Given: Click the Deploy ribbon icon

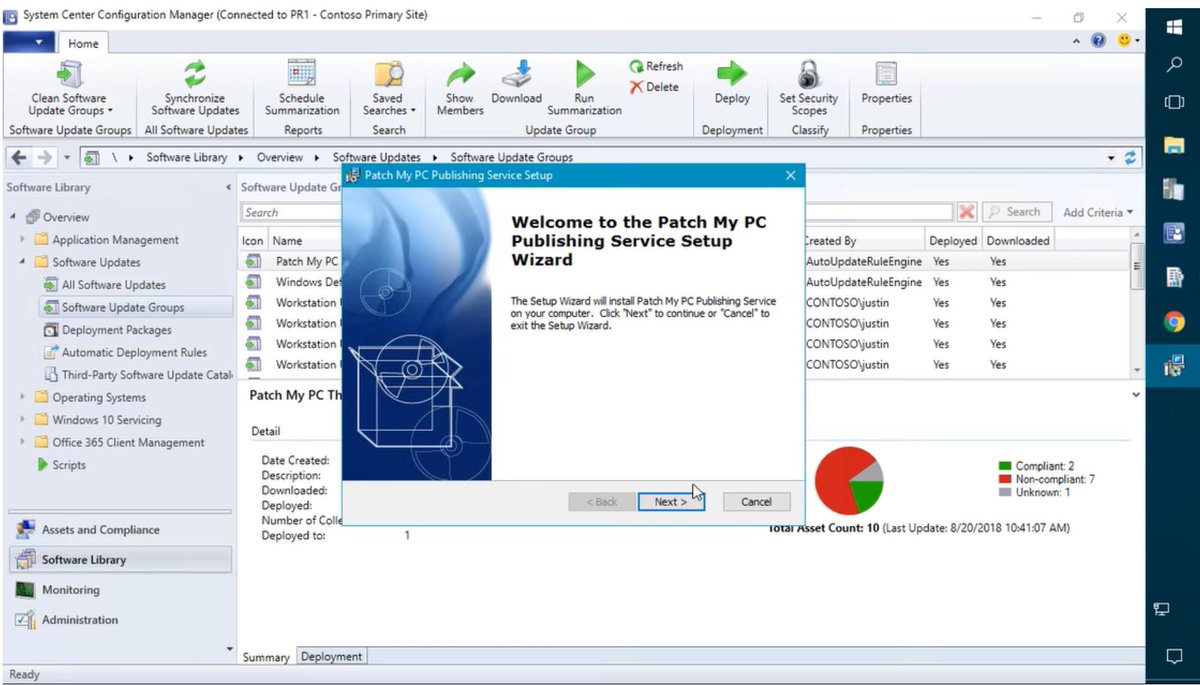Looking at the screenshot, I should click(x=732, y=75).
